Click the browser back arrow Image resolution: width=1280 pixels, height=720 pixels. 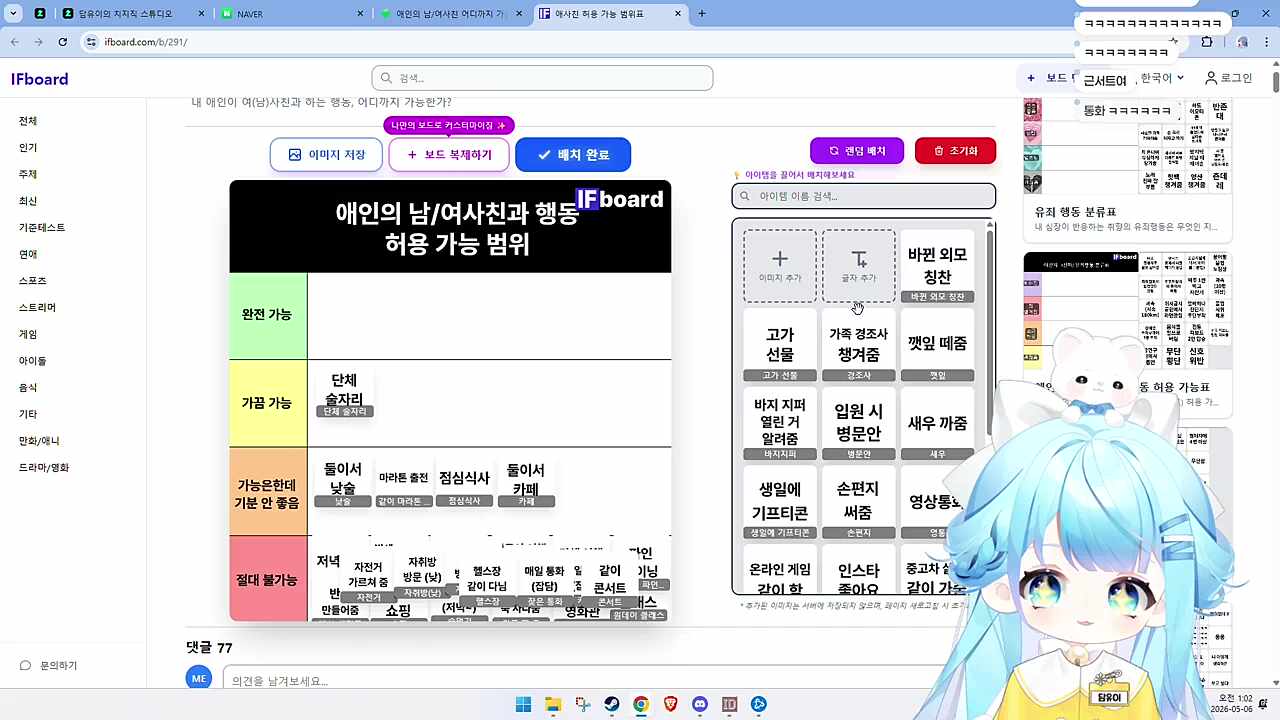(x=14, y=42)
